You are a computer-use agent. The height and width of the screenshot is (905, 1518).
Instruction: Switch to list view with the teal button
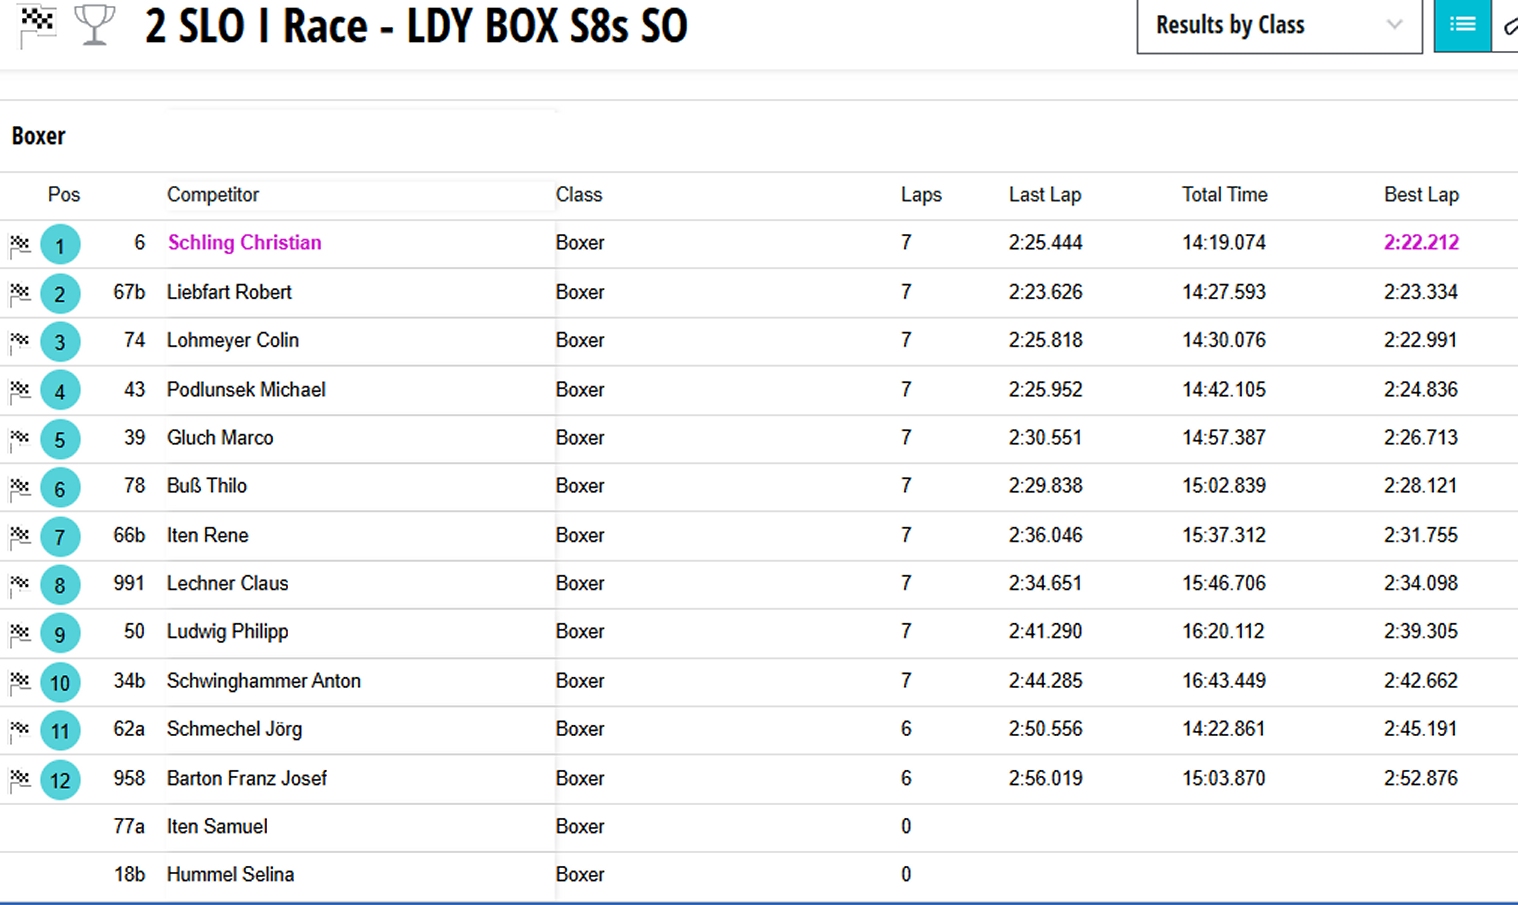1462,25
